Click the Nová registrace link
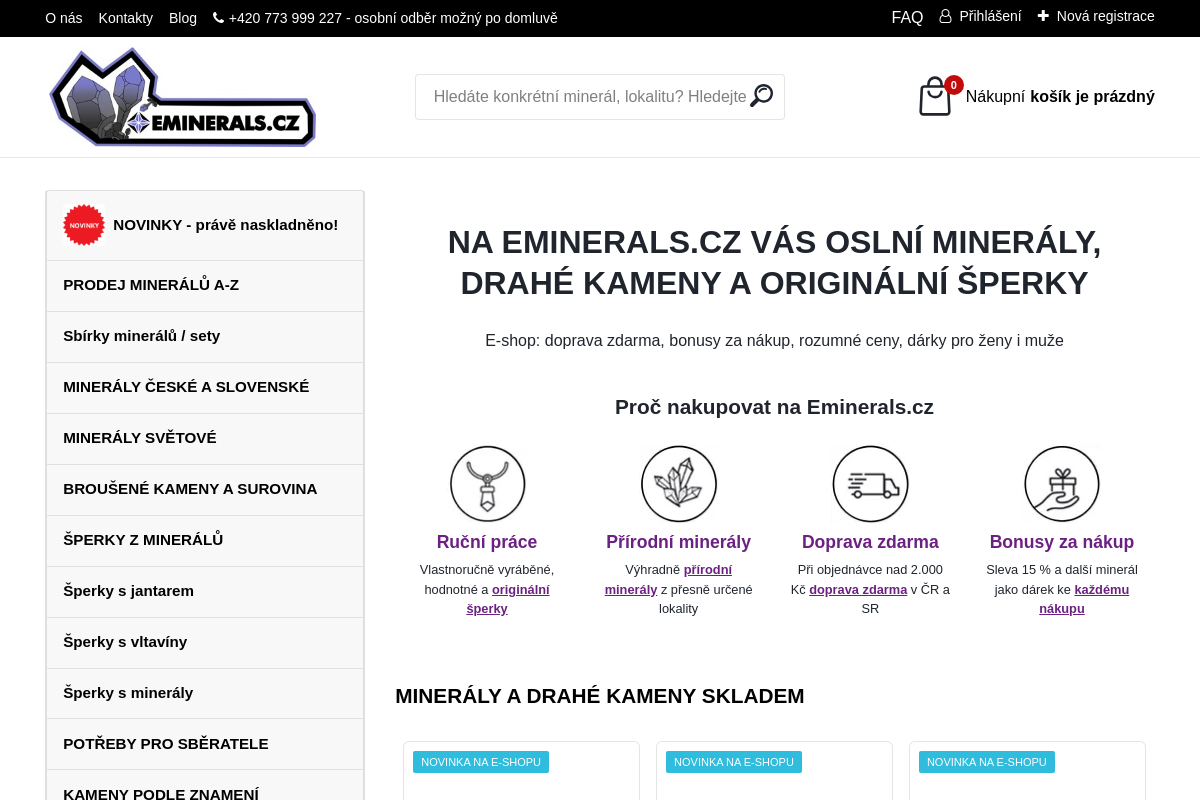This screenshot has height=800, width=1200. 1105,16
